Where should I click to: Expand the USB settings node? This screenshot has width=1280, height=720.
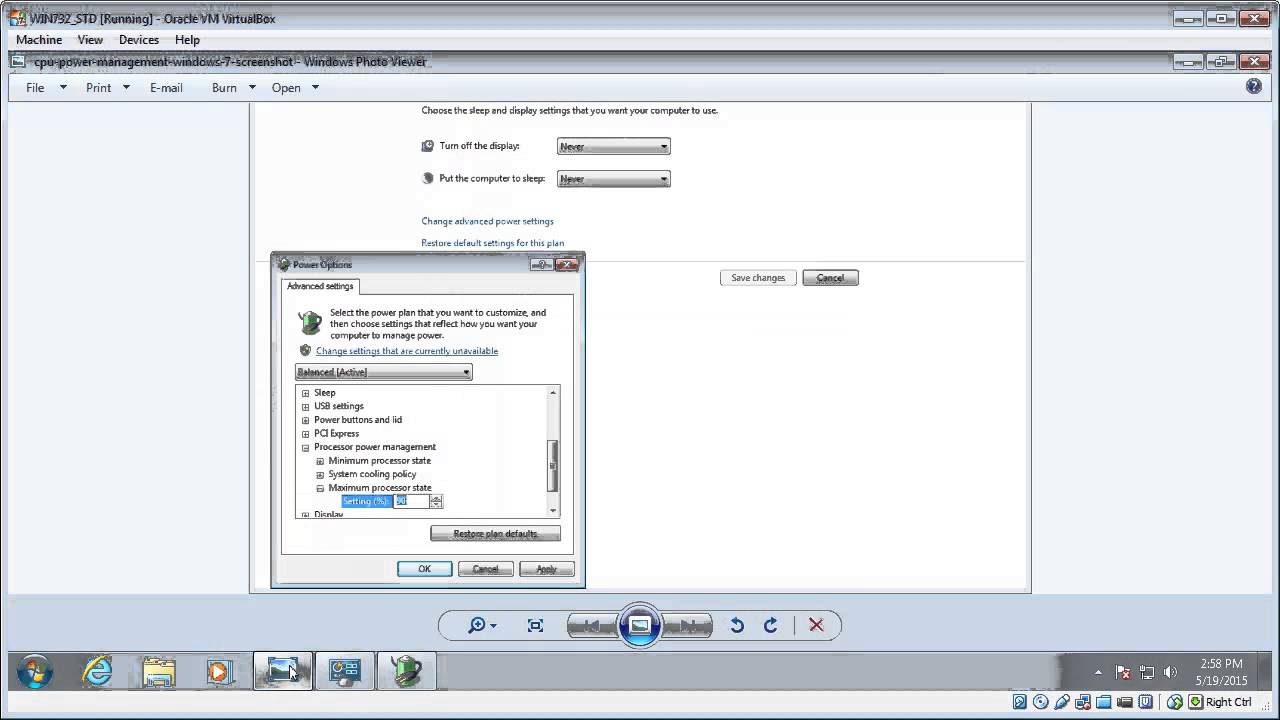tap(306, 407)
